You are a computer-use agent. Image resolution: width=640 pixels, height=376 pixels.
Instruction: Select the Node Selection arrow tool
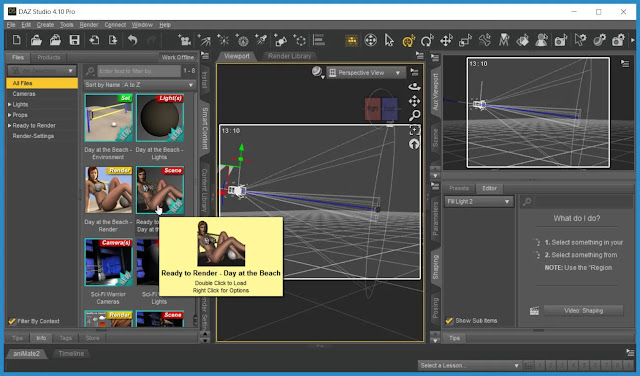[389, 40]
